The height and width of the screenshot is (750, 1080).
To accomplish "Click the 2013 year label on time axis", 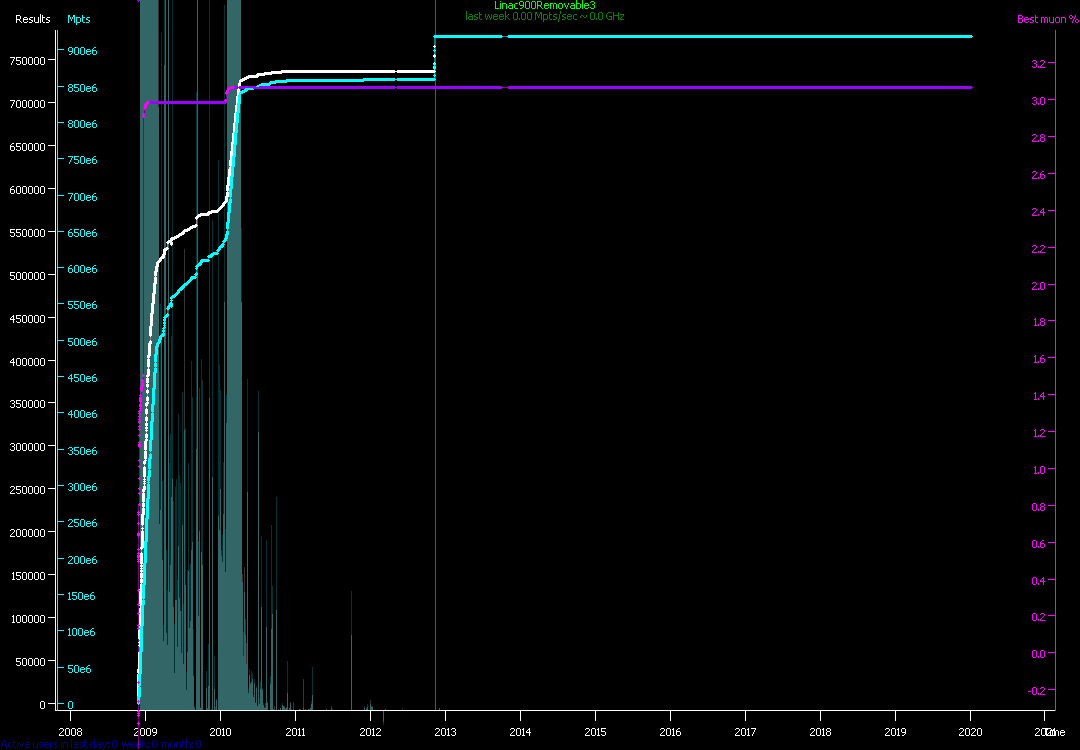I will 445,732.
